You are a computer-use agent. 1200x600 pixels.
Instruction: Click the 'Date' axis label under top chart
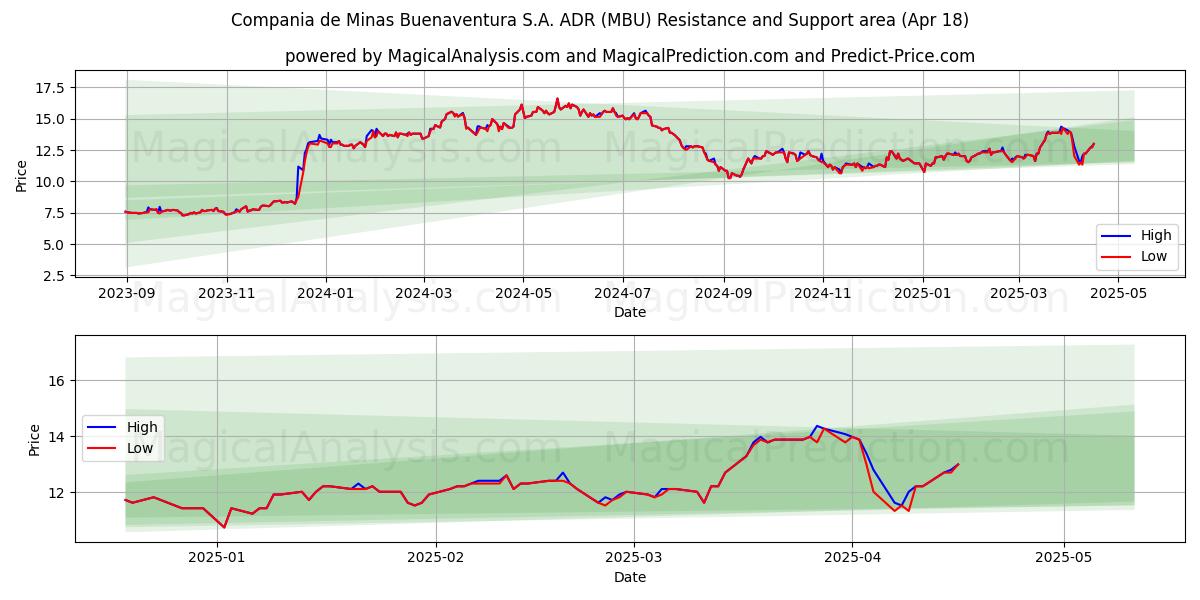click(x=630, y=312)
